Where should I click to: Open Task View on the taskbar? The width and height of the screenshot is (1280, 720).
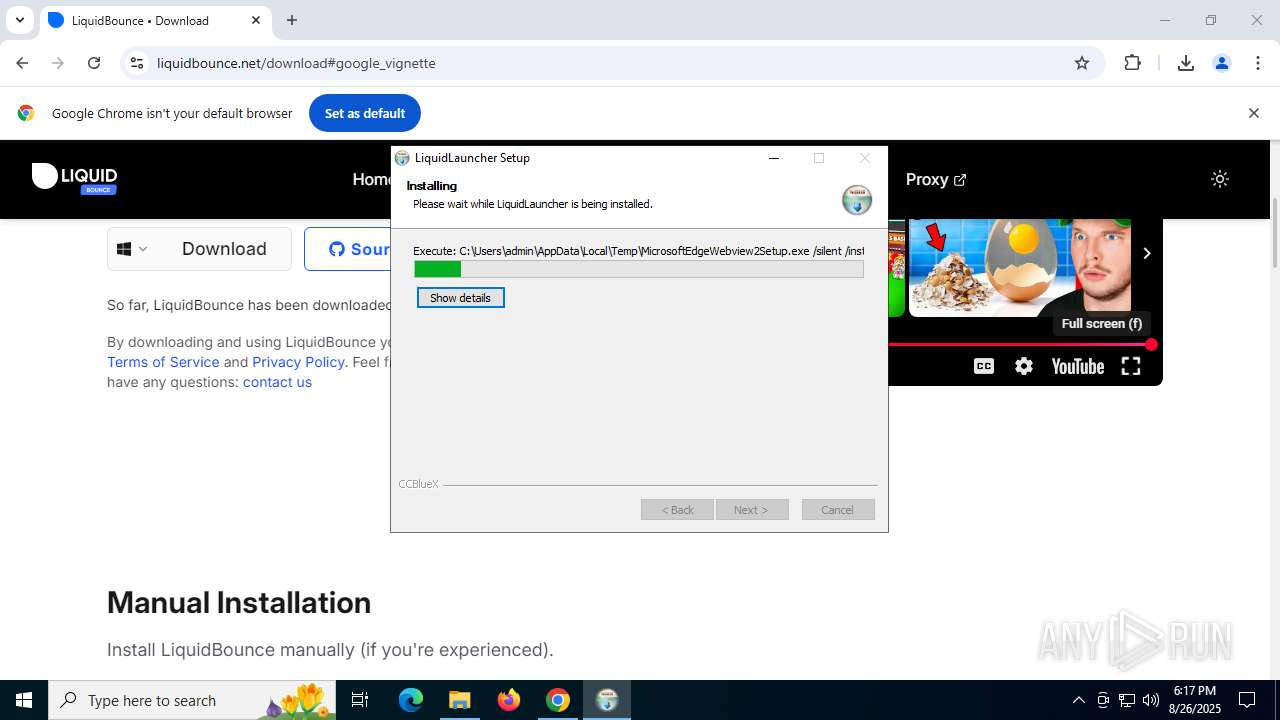pos(360,700)
